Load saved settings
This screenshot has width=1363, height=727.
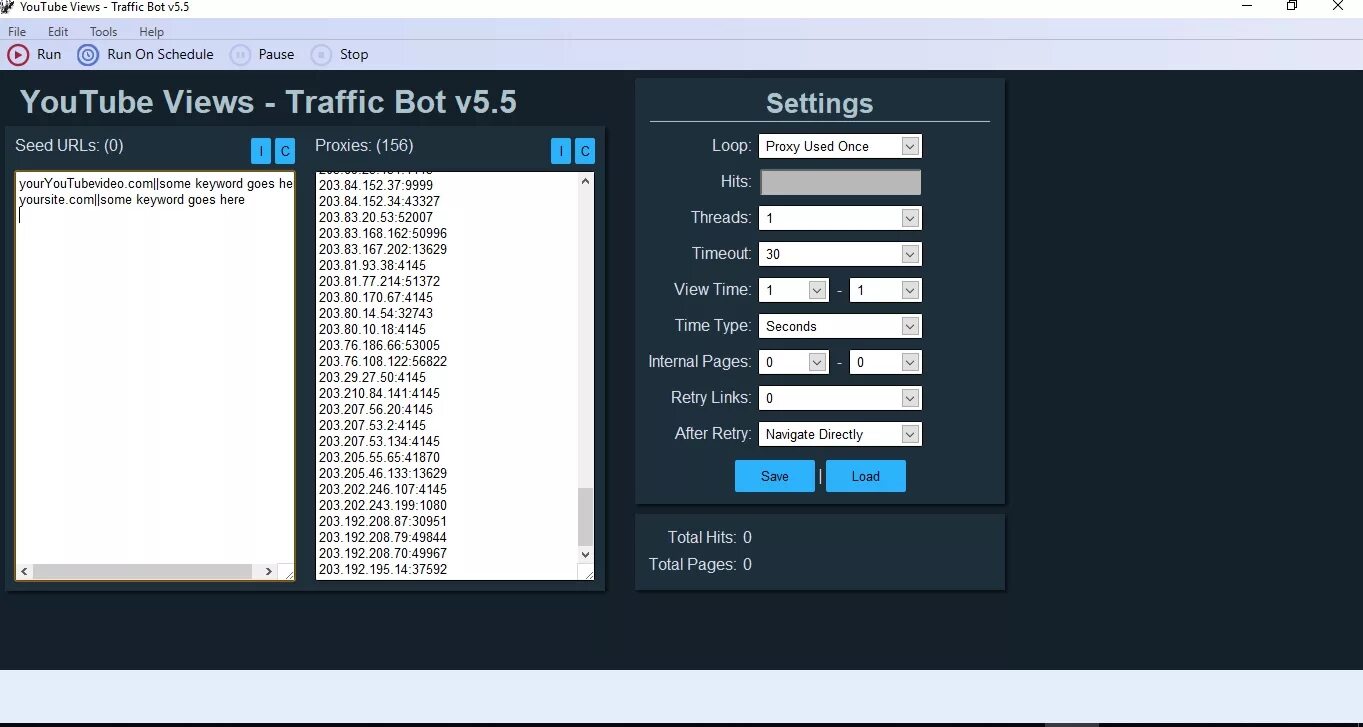[x=866, y=476]
